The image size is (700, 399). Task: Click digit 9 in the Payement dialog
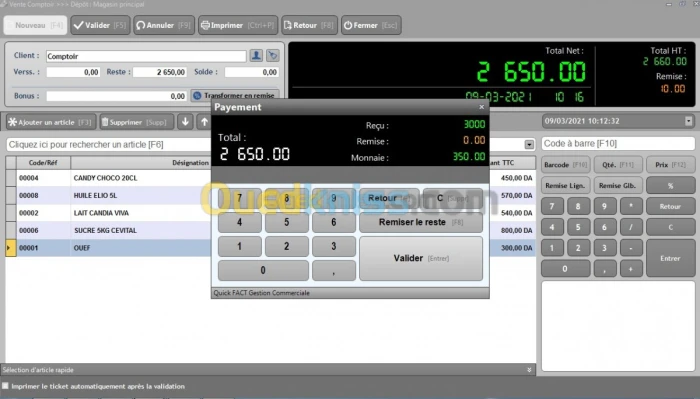[333, 198]
